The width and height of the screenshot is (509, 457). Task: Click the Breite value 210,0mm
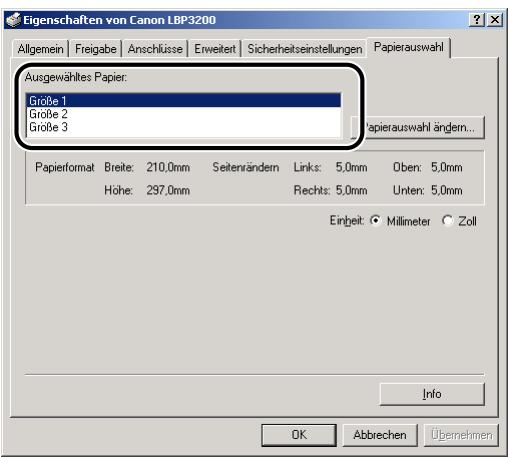click(168, 167)
